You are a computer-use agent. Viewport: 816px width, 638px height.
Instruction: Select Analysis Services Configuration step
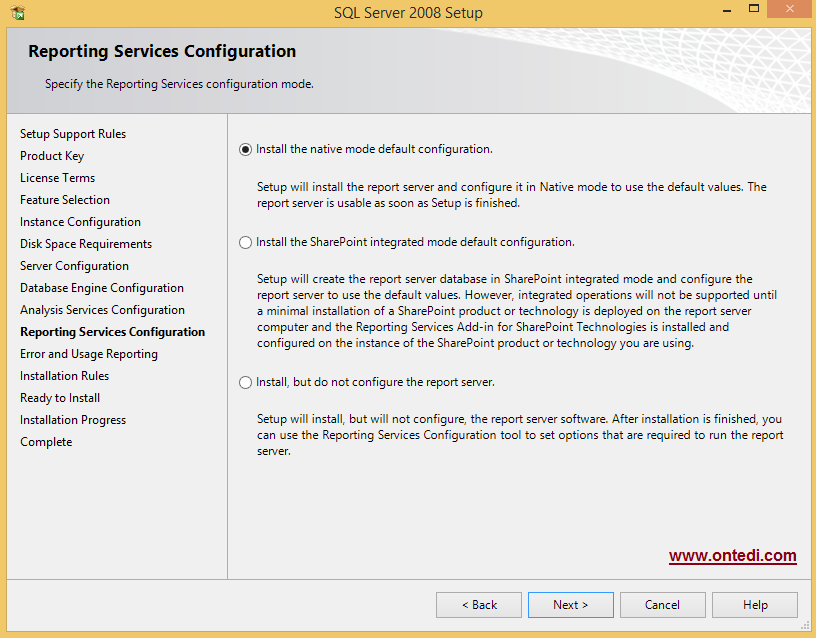point(103,310)
